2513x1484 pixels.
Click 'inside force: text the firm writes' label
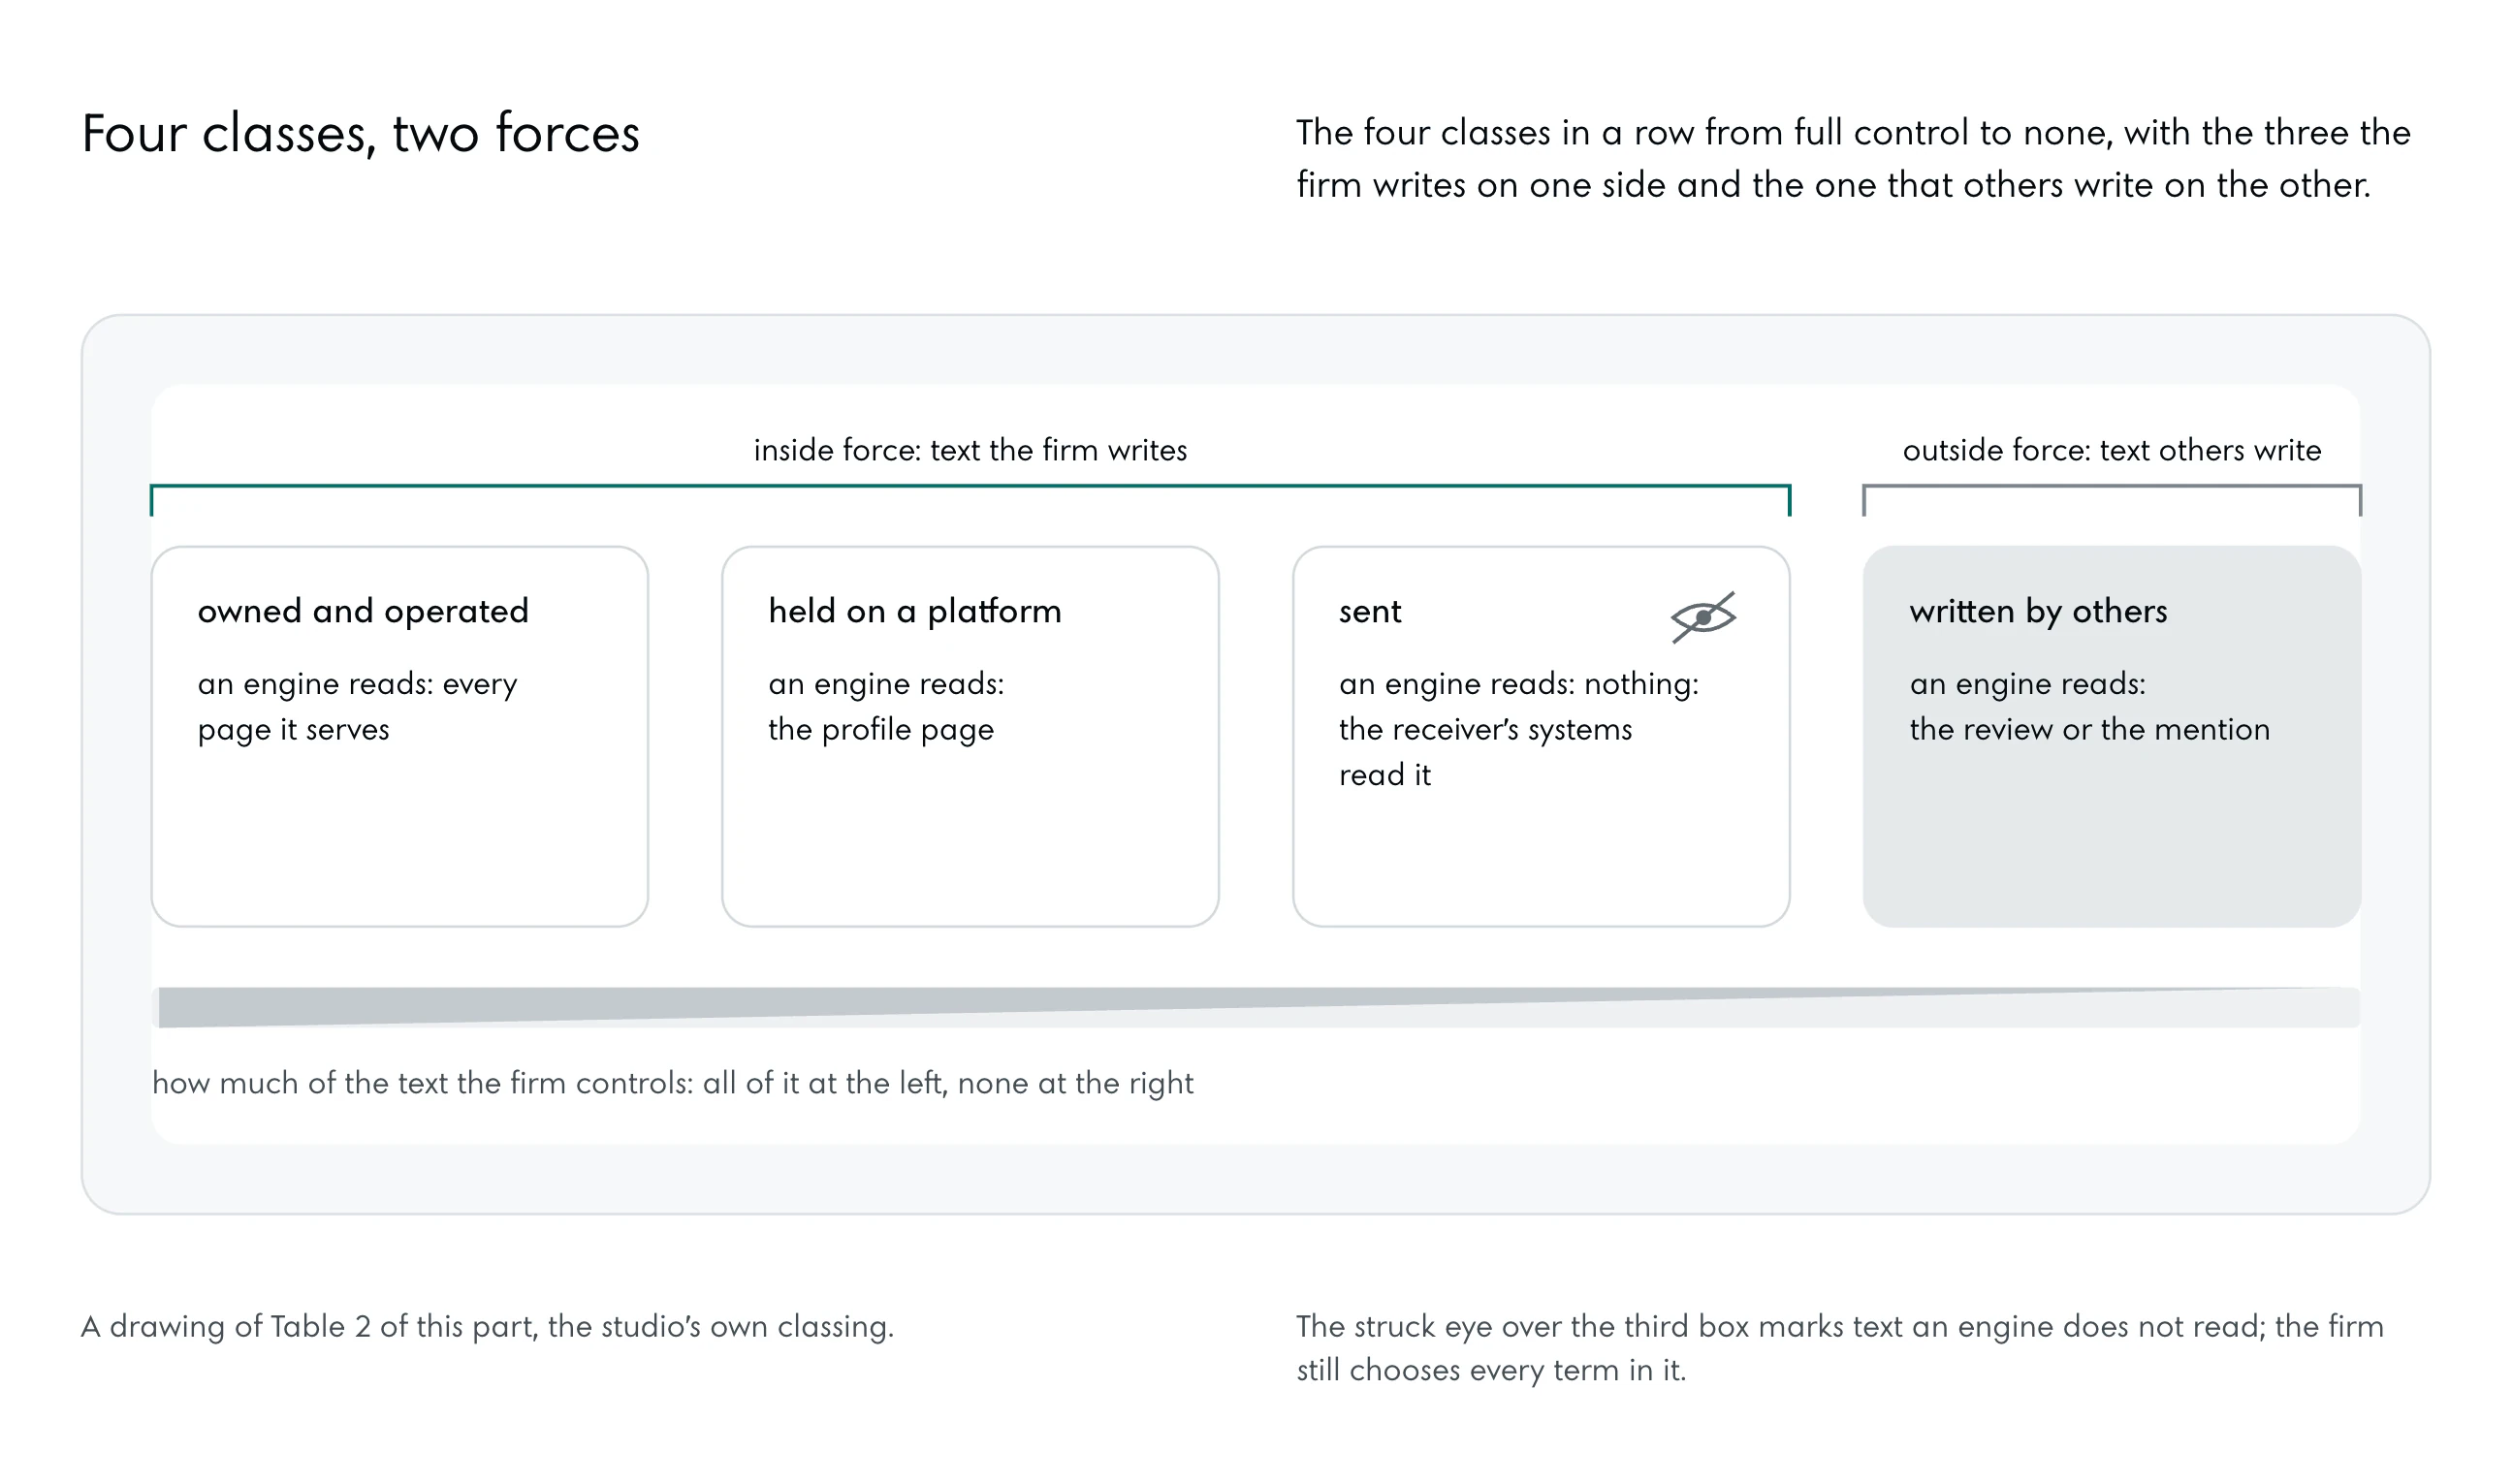pyautogui.click(x=970, y=450)
